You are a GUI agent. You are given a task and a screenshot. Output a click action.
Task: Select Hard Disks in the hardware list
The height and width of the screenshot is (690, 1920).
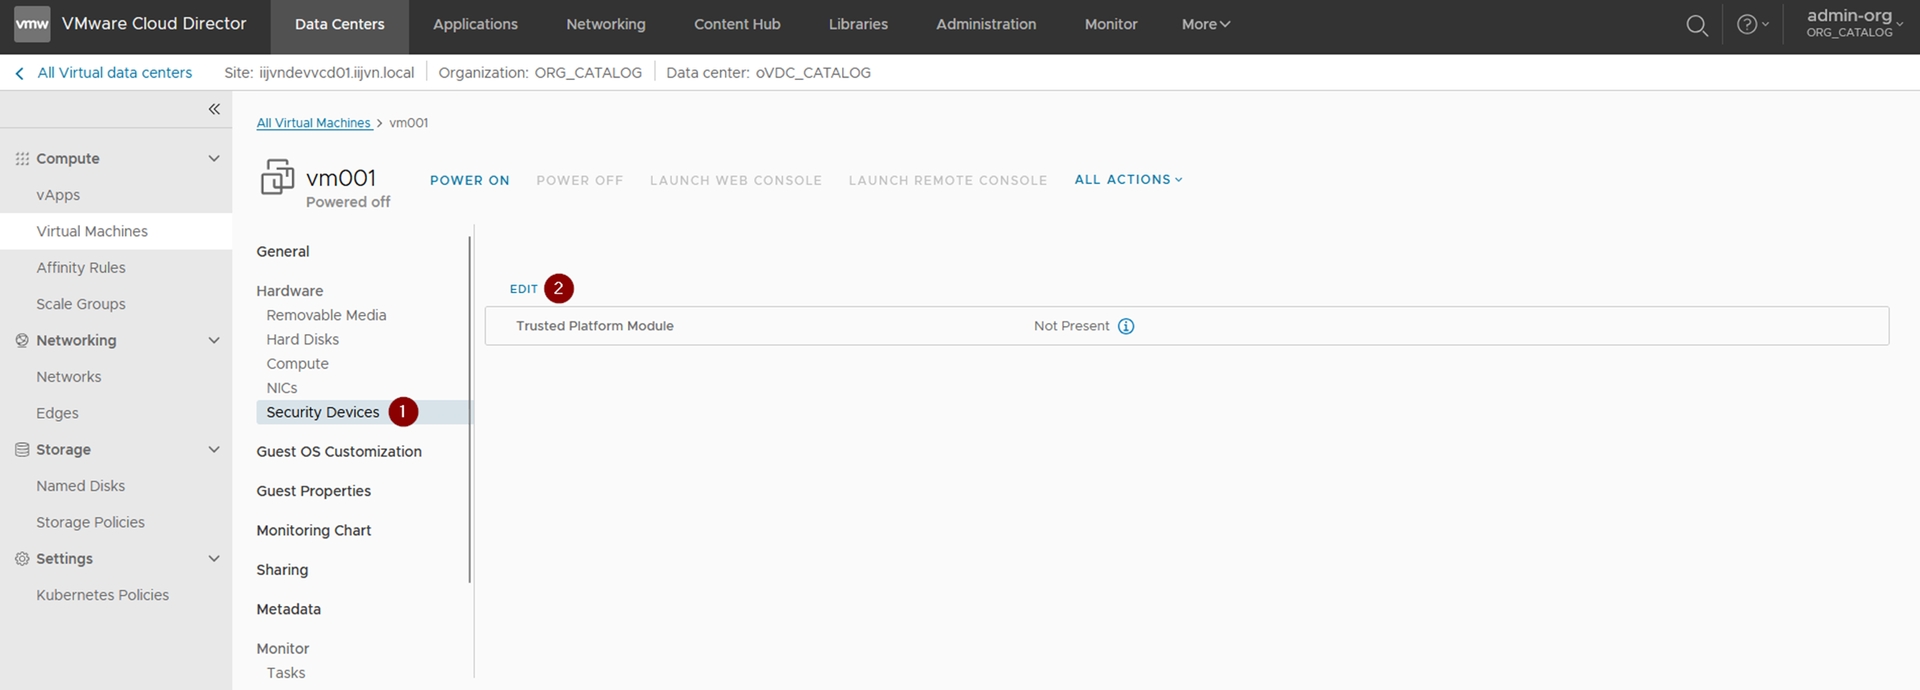[x=302, y=340]
